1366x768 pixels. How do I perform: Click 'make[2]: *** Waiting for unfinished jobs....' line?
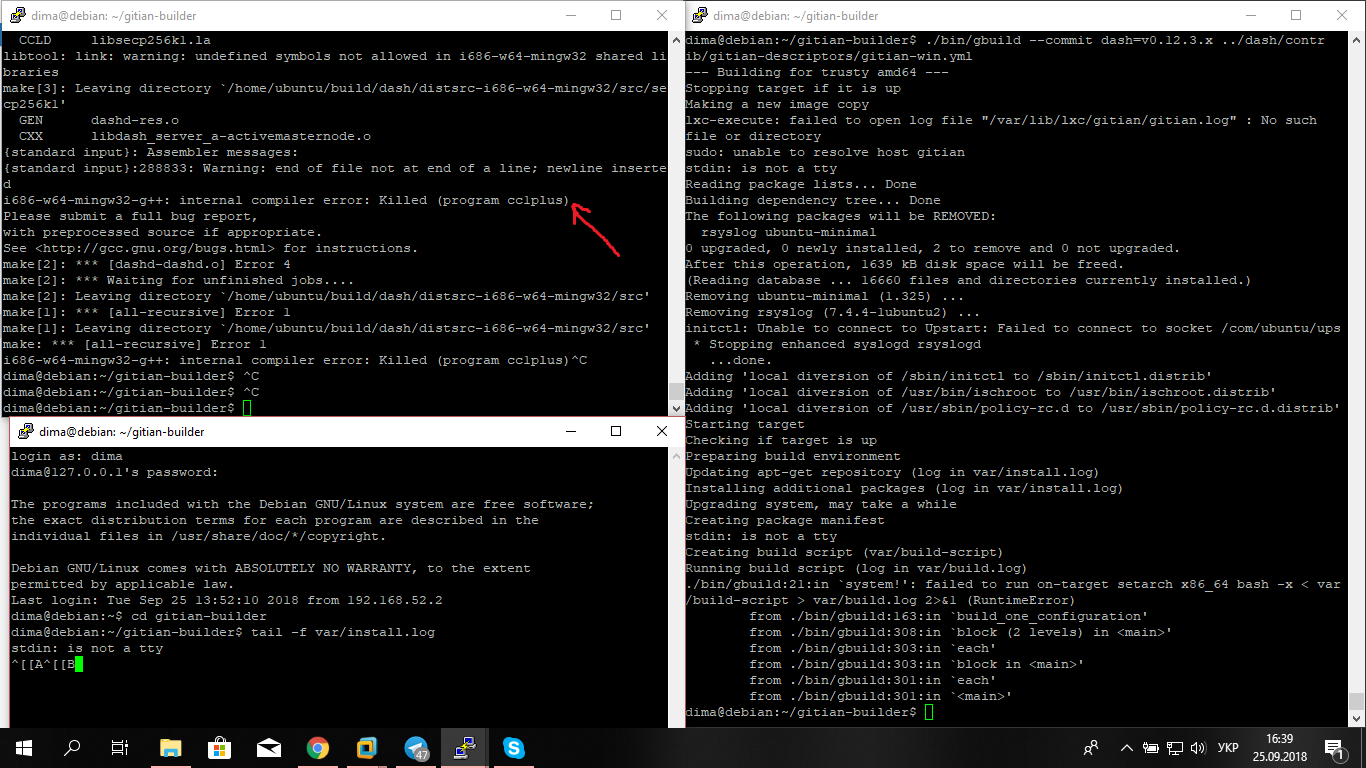179,280
